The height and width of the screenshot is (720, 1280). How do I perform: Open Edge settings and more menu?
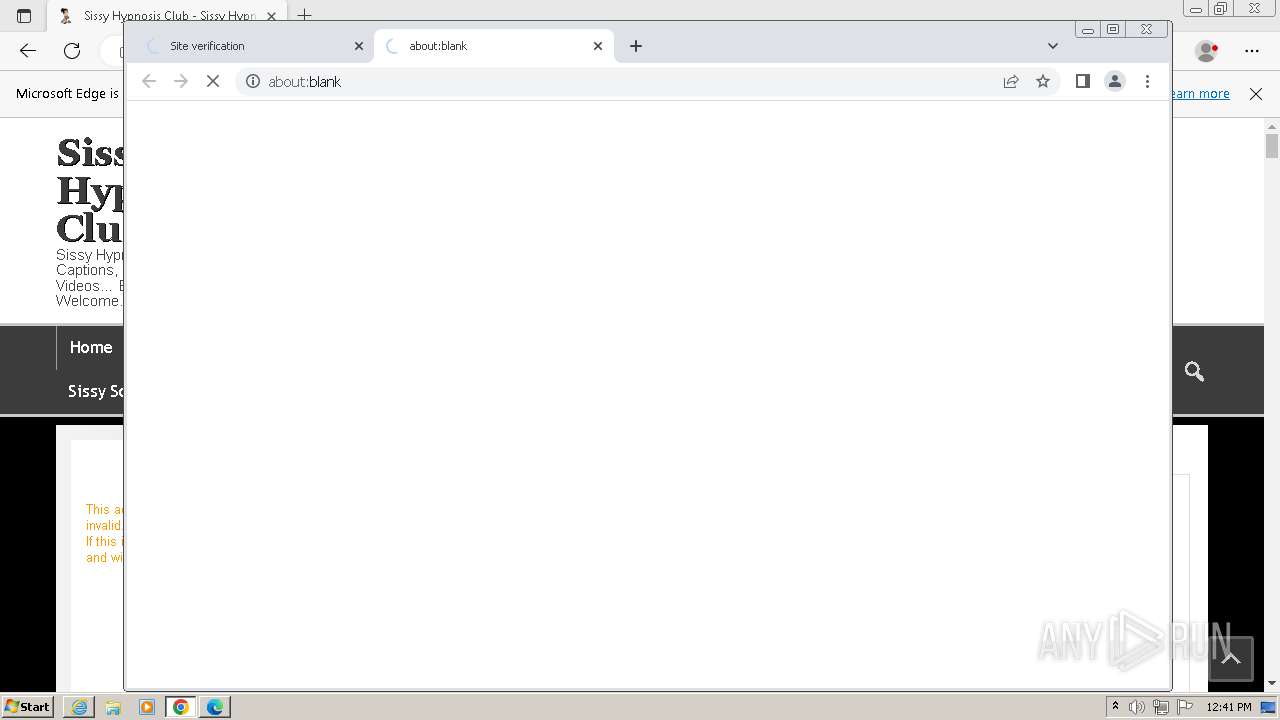coord(1252,50)
